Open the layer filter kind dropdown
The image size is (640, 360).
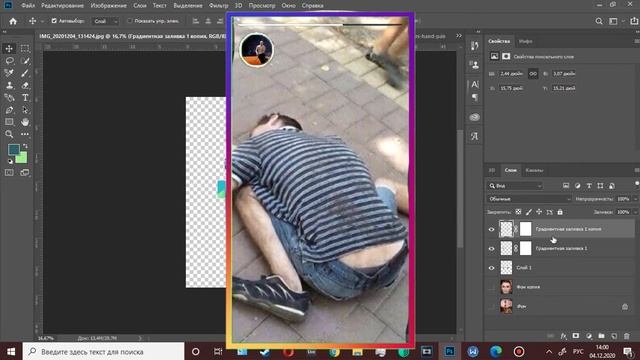click(515, 186)
